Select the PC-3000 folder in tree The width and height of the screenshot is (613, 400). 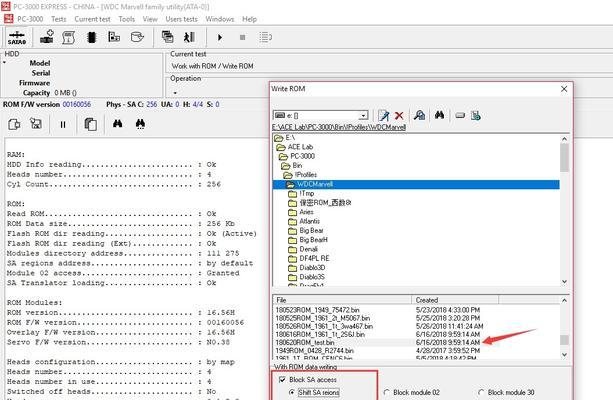[x=302, y=156]
